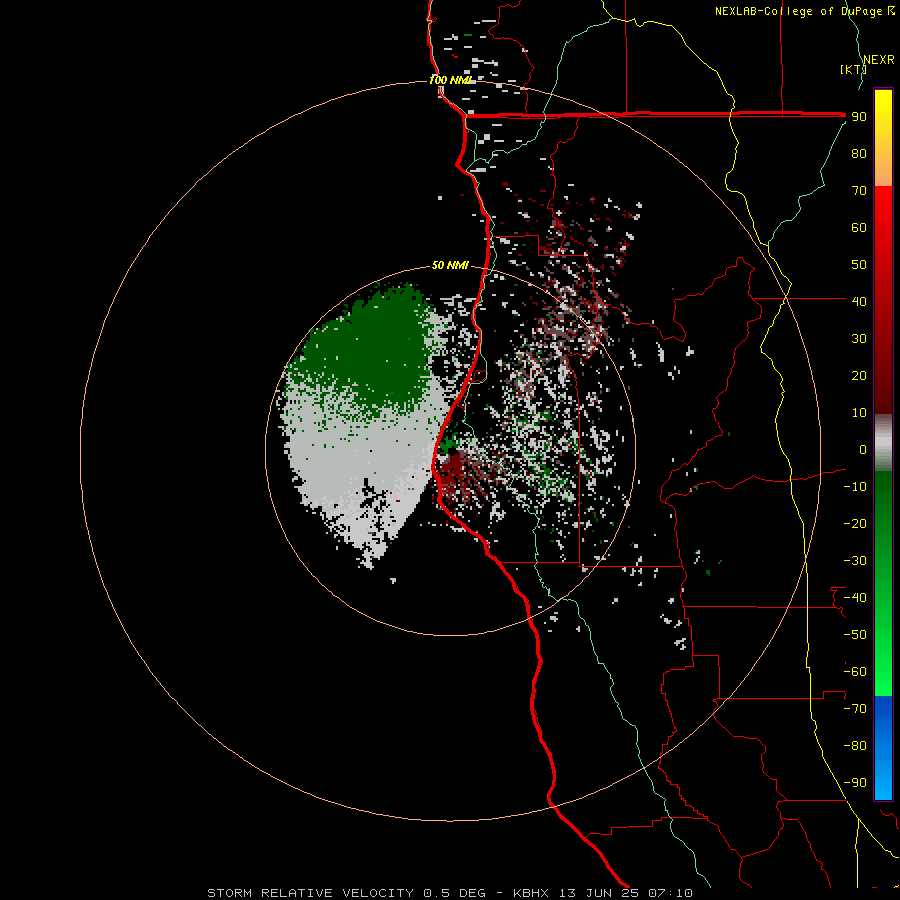Viewport: 900px width, 900px height.
Task: Pick the gray zero-velocity color bar segment
Action: (x=883, y=442)
